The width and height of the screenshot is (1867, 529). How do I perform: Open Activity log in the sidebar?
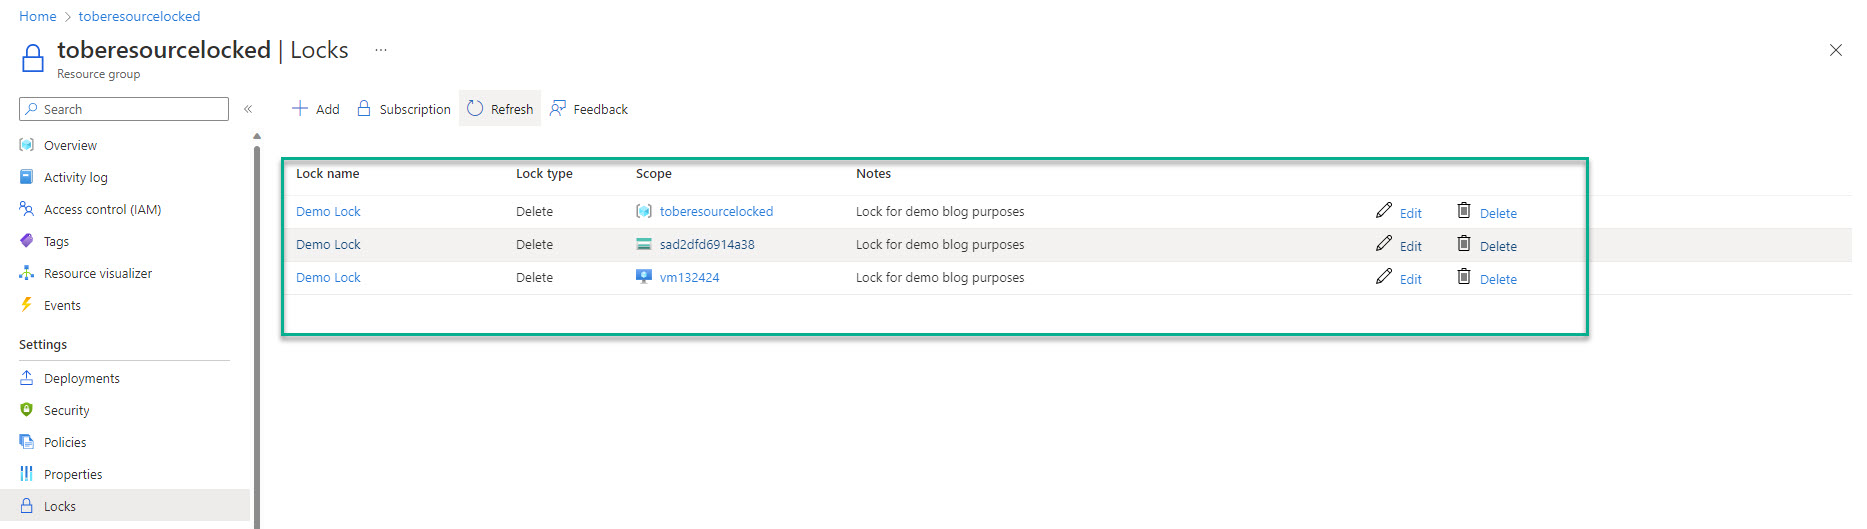pyautogui.click(x=75, y=177)
